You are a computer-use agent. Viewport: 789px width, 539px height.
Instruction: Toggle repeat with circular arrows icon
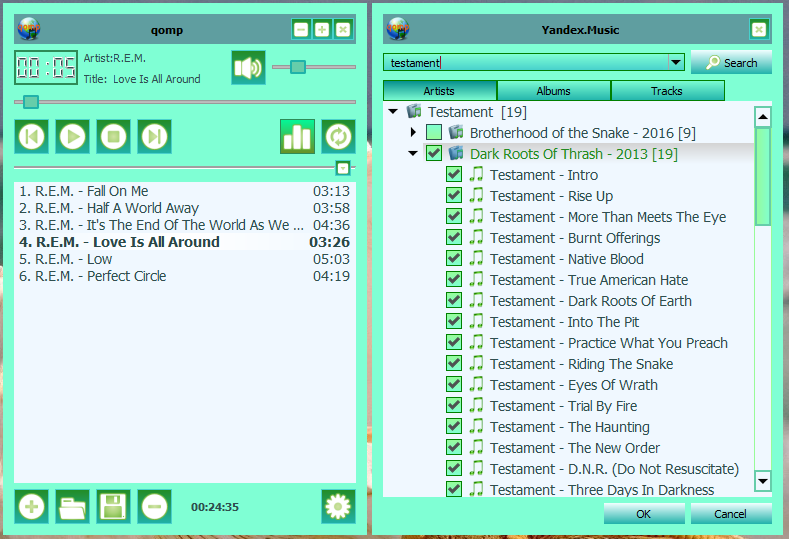click(338, 136)
